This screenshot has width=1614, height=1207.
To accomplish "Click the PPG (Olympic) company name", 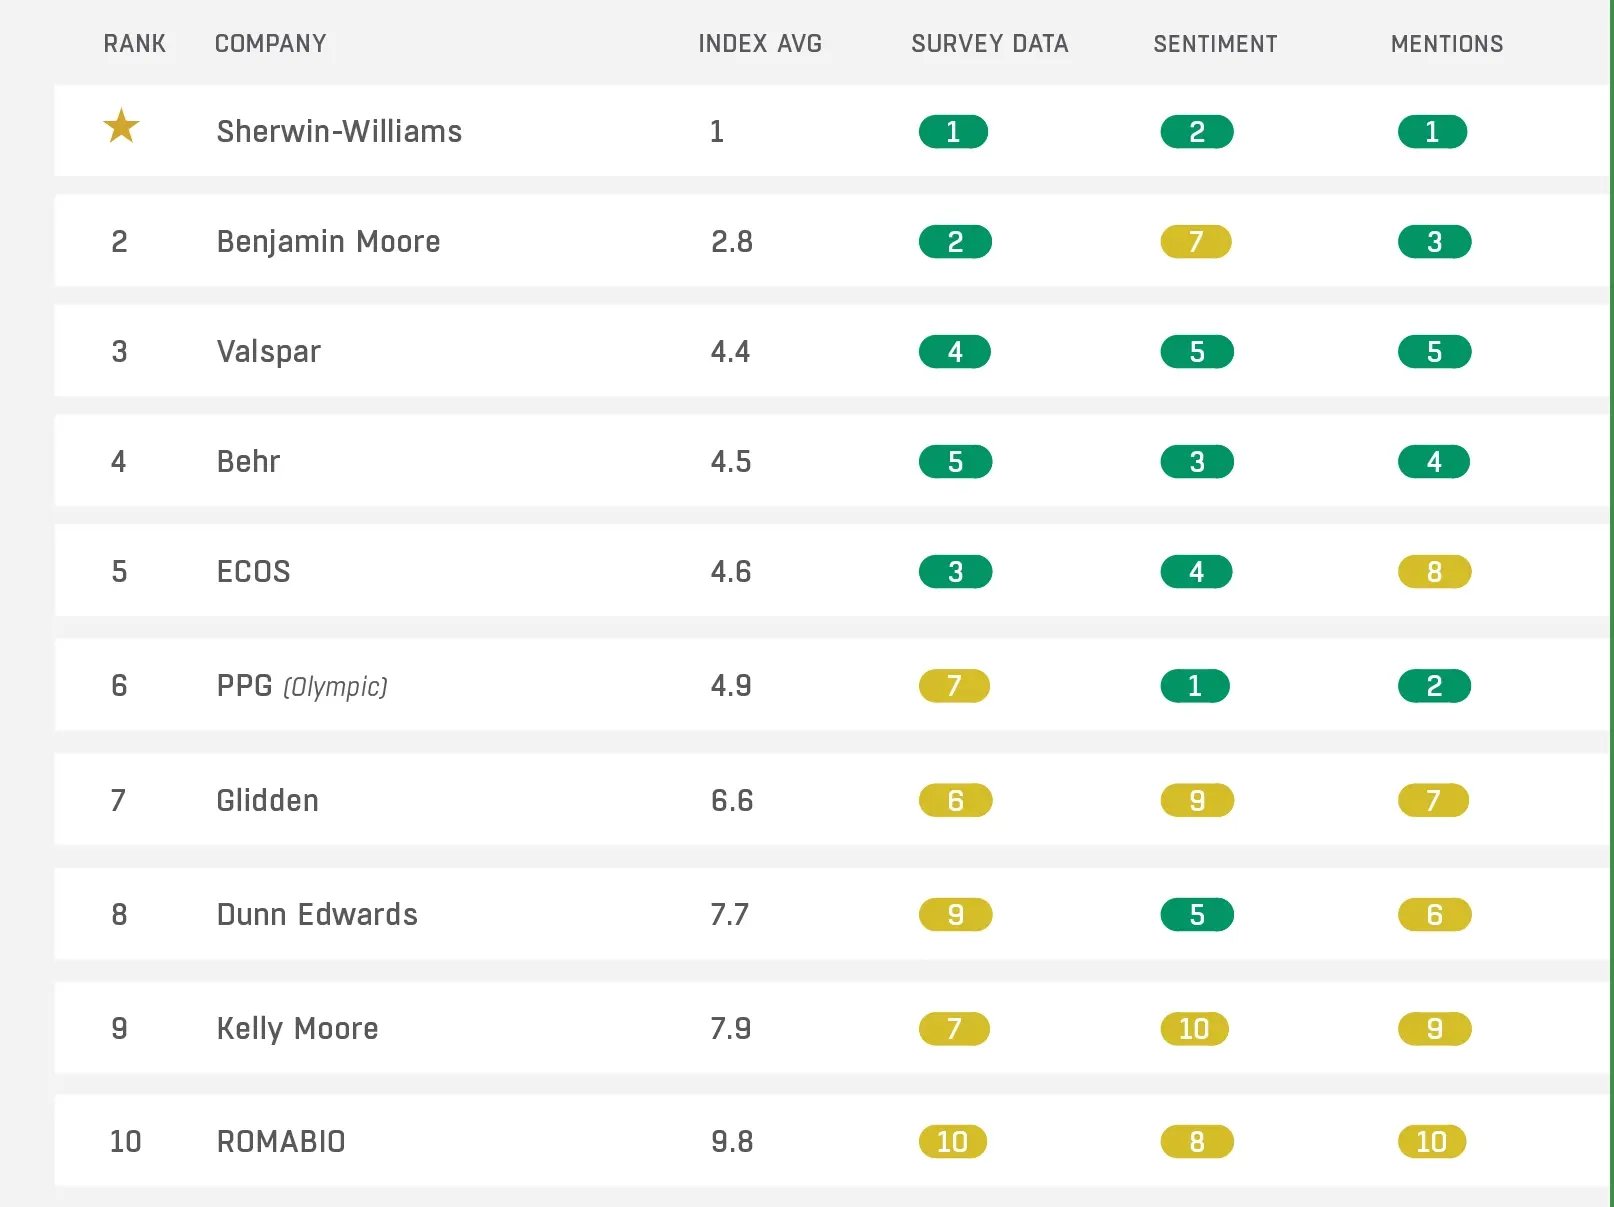I will tap(301, 686).
